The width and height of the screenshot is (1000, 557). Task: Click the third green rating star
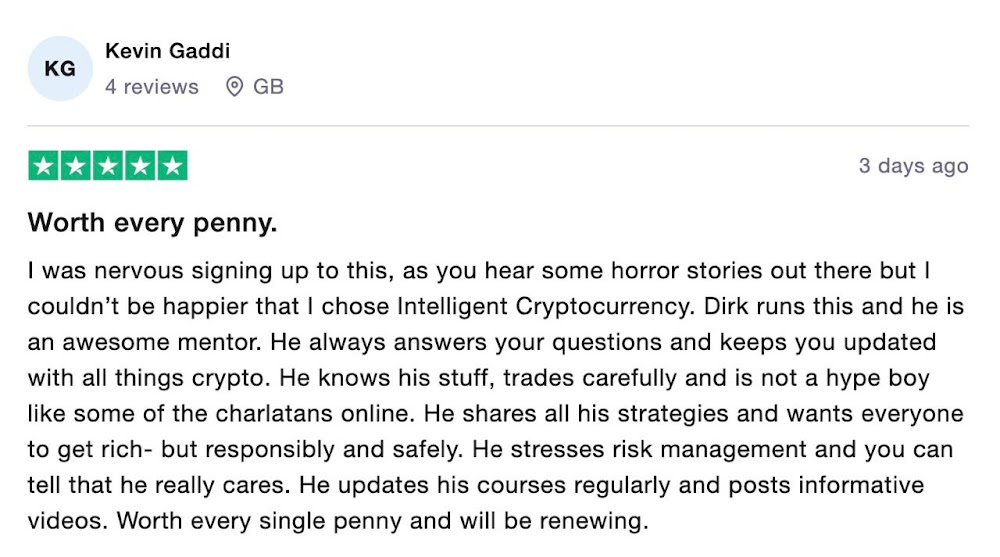108,166
